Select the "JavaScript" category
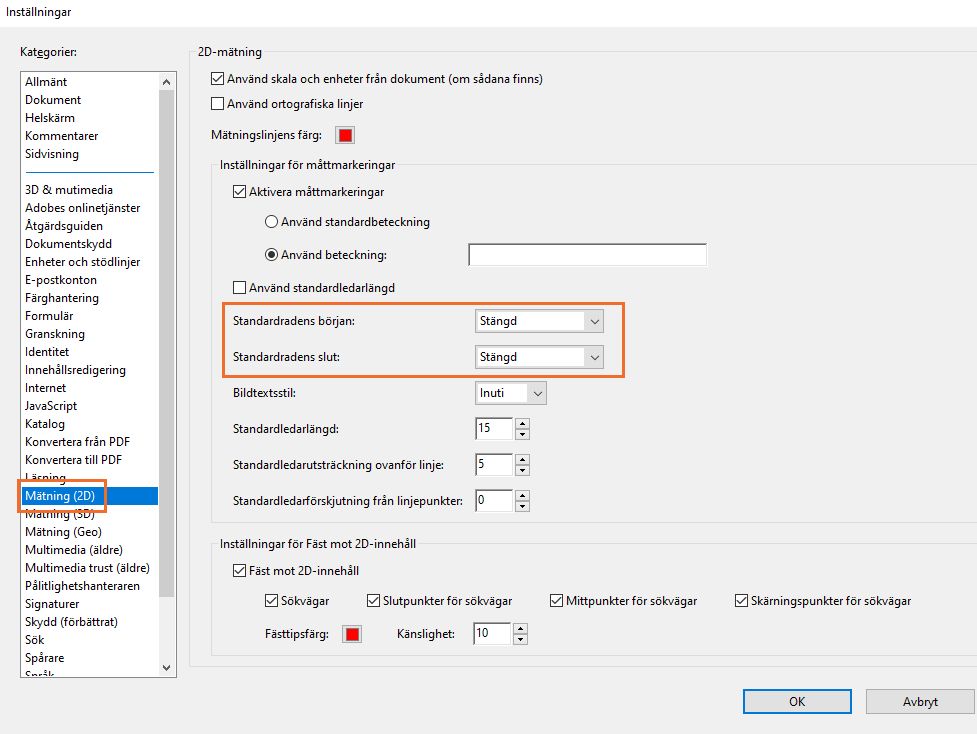 (52, 405)
